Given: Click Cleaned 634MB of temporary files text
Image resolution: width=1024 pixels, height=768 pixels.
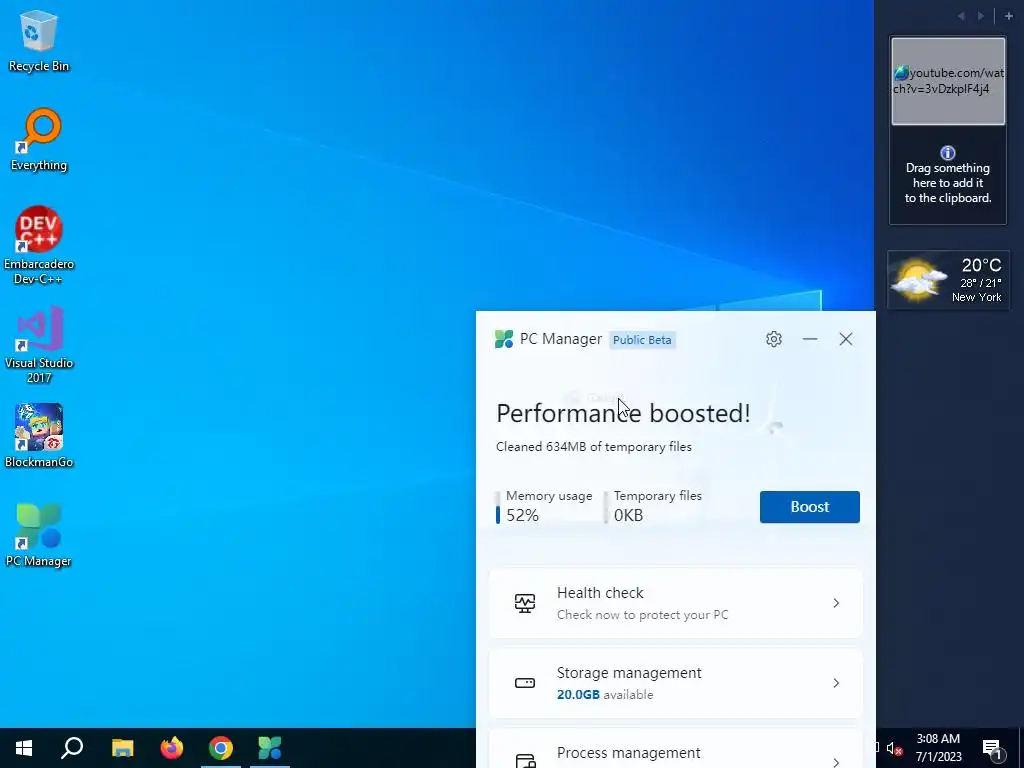Looking at the screenshot, I should click(x=594, y=447).
